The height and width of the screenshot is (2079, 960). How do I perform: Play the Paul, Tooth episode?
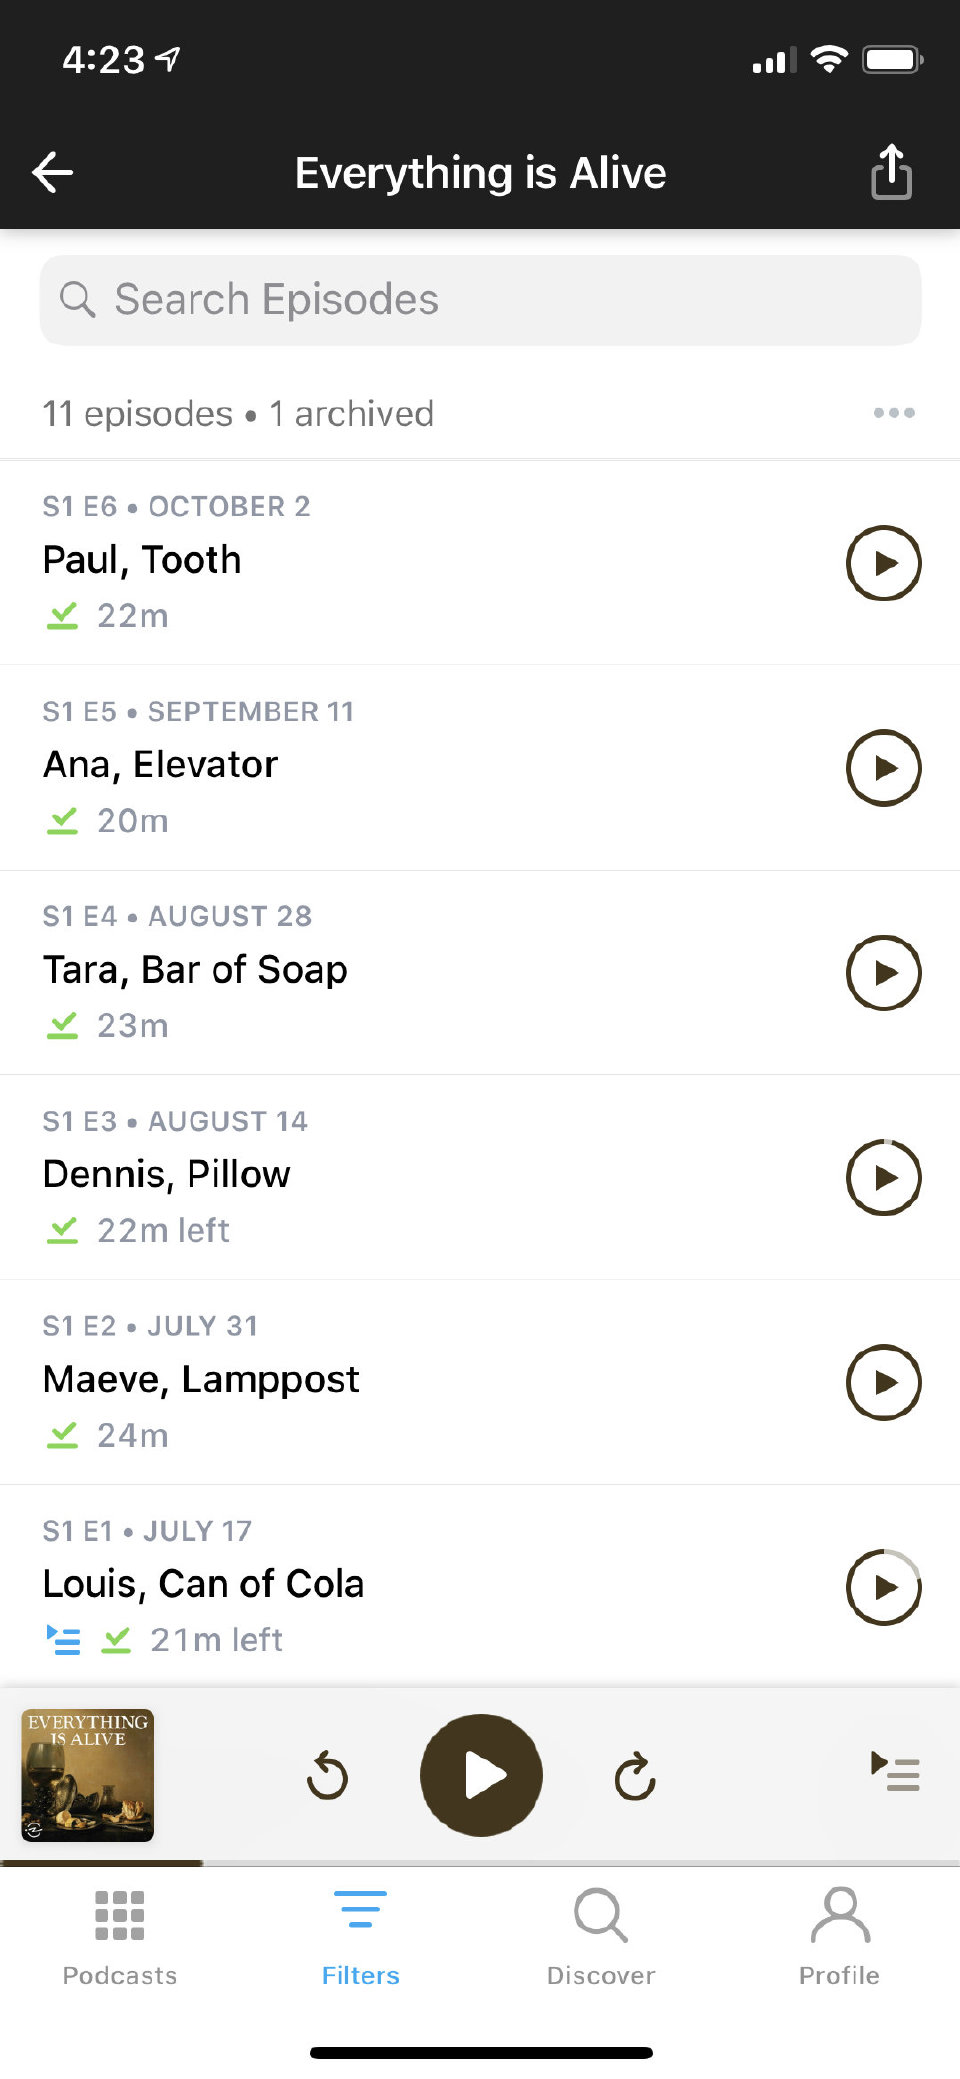[x=883, y=563]
